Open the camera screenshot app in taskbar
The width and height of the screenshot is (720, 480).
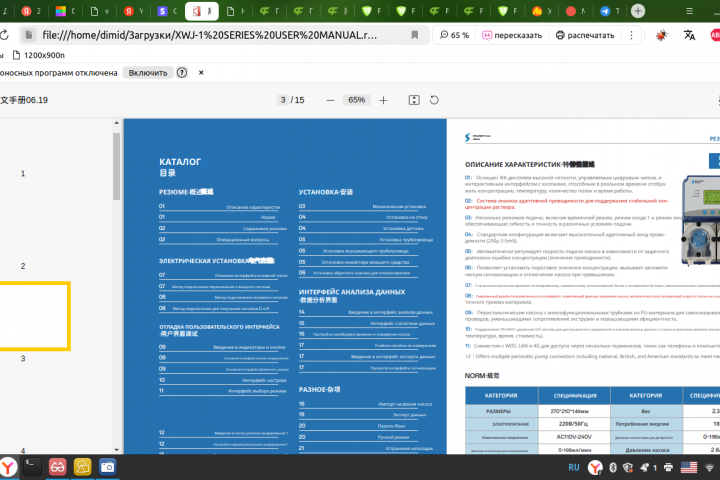pyautogui.click(x=107, y=467)
